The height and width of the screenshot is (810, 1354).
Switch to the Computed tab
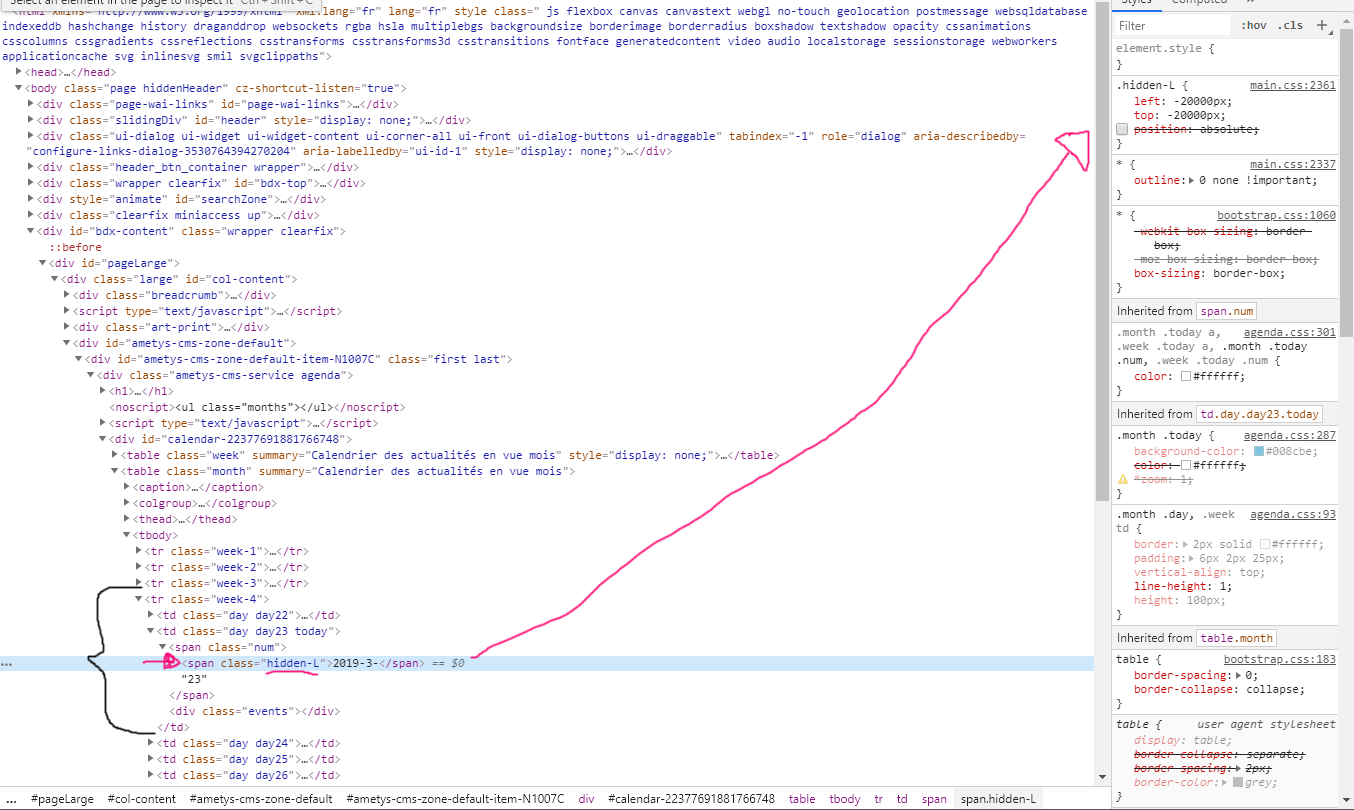[1199, 2]
